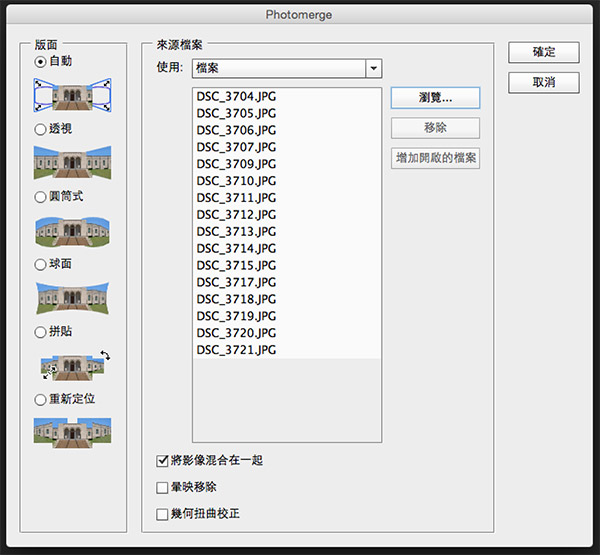The height and width of the screenshot is (555, 600).
Task: Click the 透視 perspective layout preview icon
Action: (72, 162)
